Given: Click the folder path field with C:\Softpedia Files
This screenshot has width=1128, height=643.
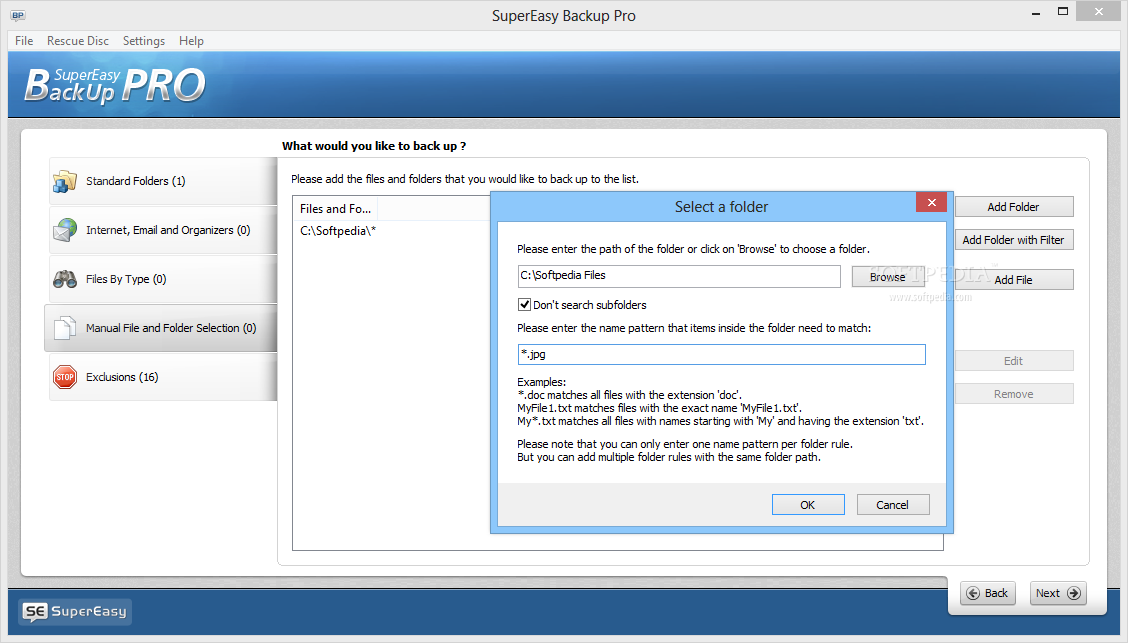Looking at the screenshot, I should click(x=679, y=275).
